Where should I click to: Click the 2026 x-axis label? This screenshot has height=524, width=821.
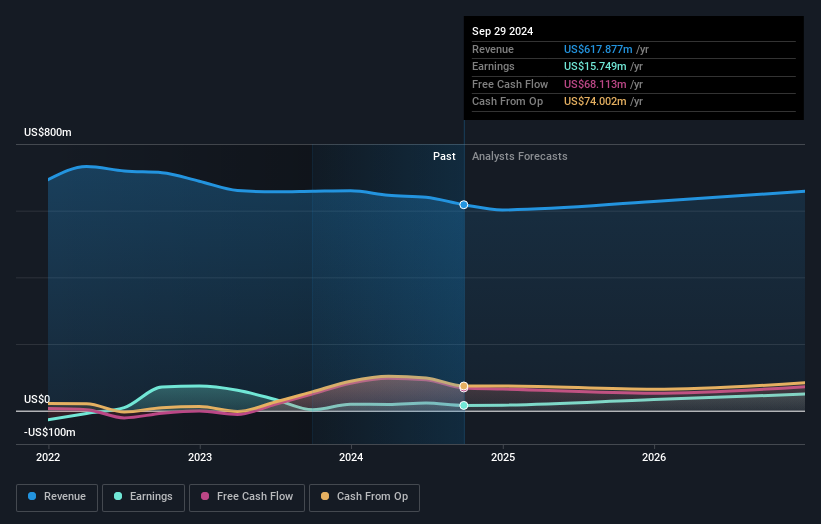click(654, 457)
